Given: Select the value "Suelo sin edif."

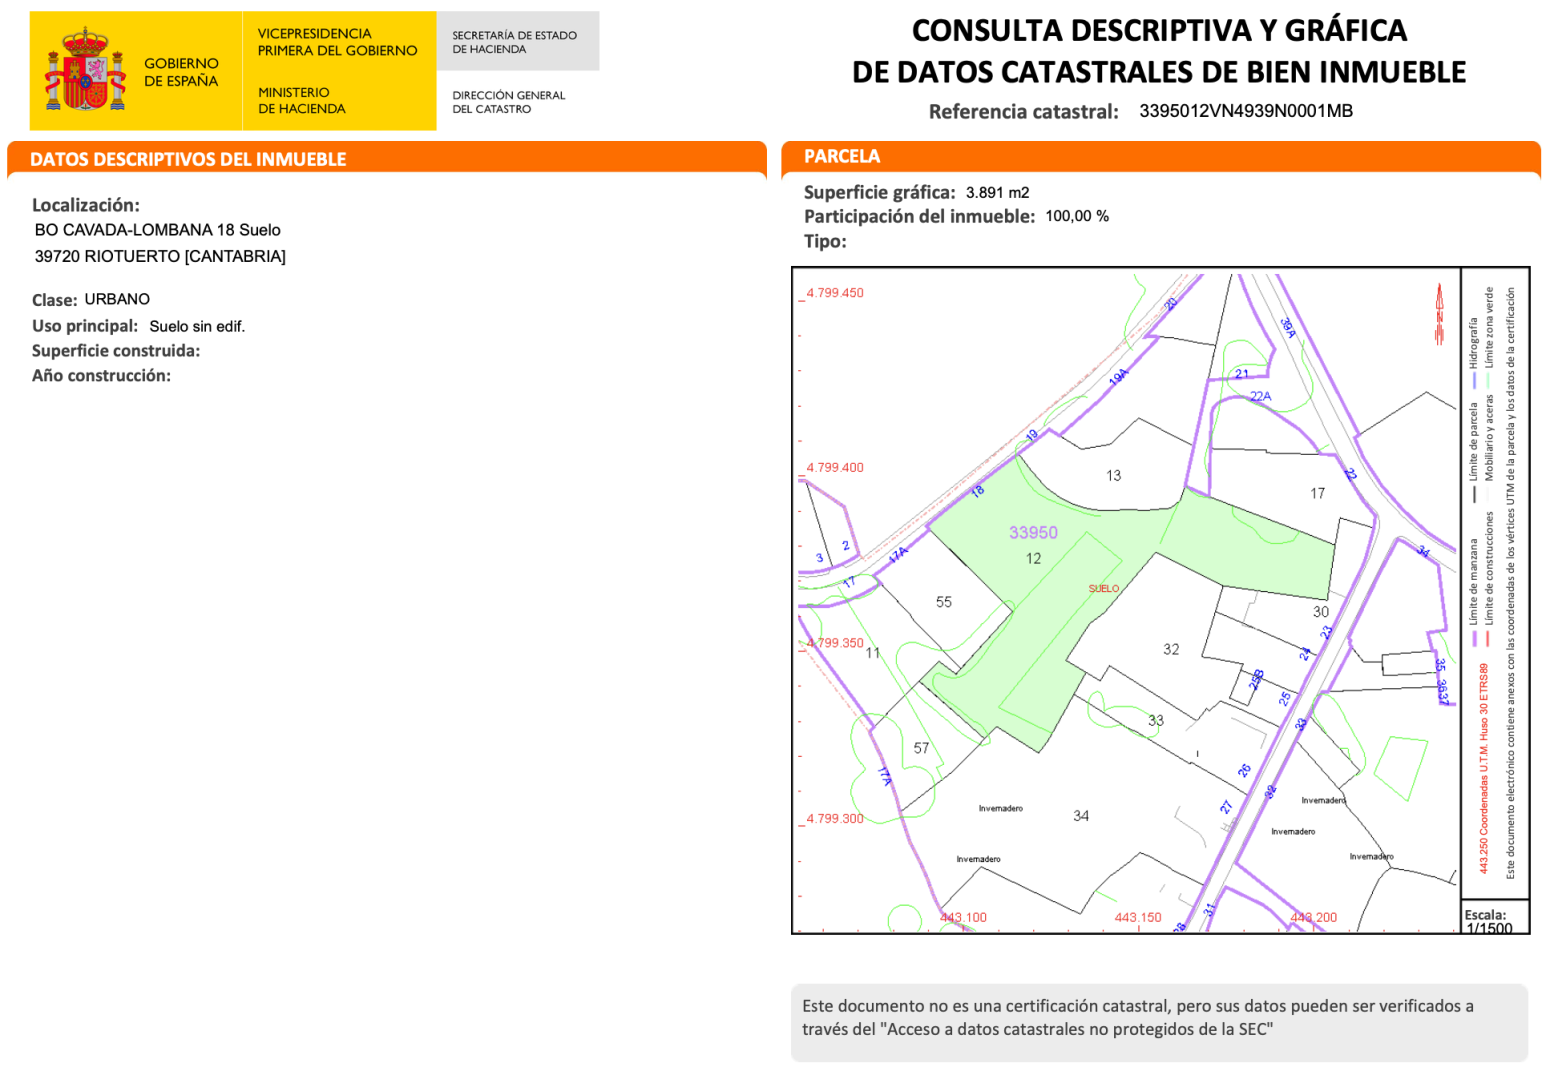Looking at the screenshot, I should (197, 326).
